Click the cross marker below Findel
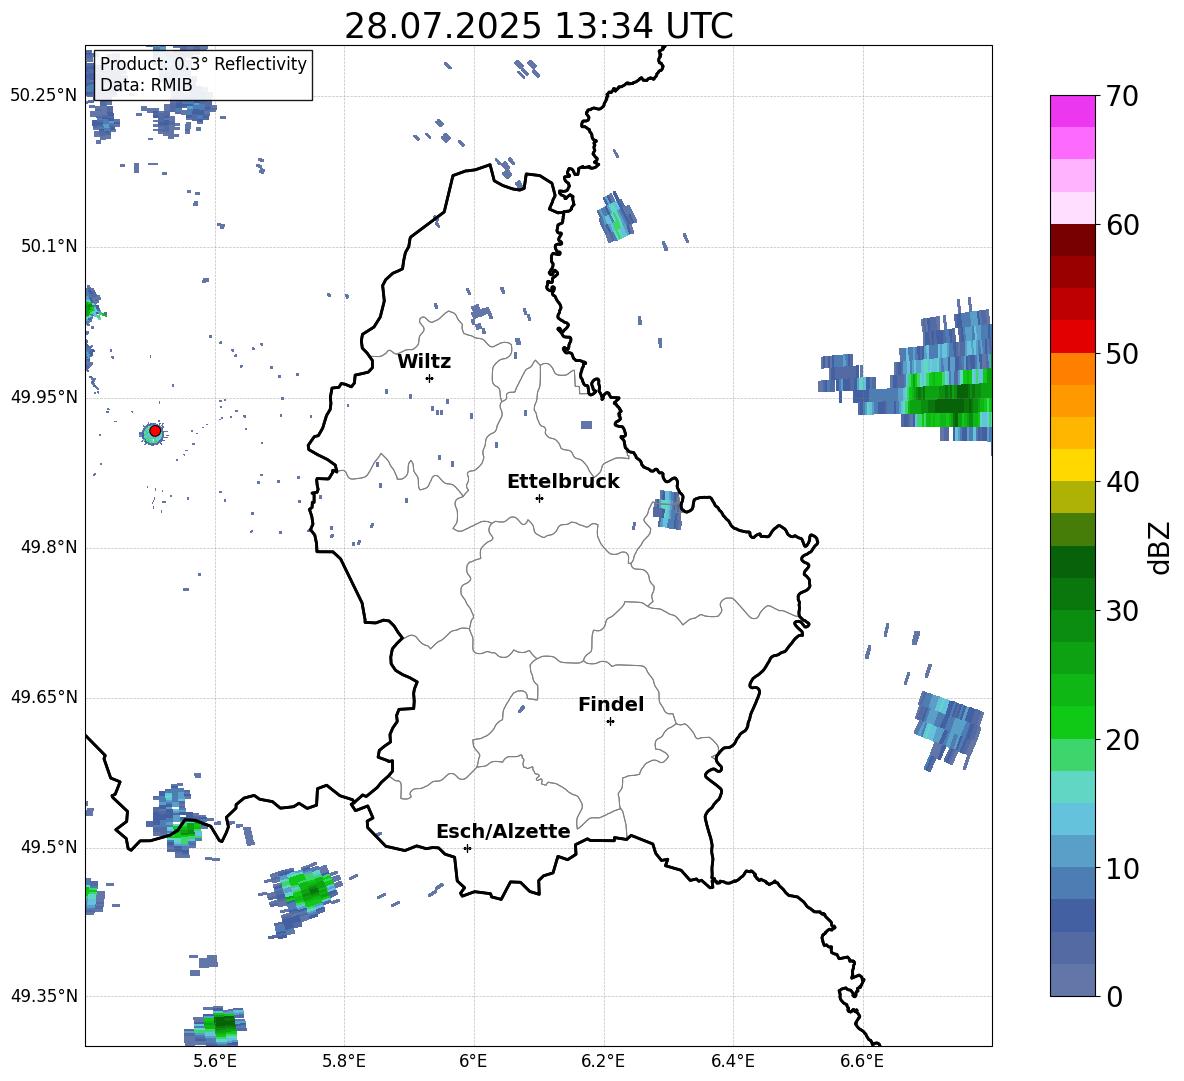Viewport: 1184px width, 1081px height. 610,722
